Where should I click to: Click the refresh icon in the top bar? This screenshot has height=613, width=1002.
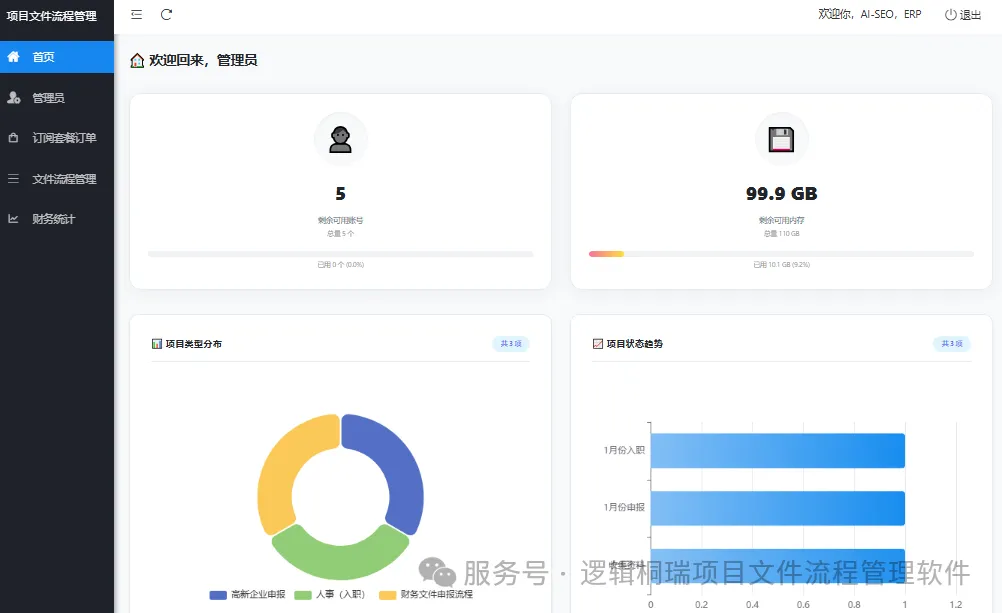click(x=166, y=15)
